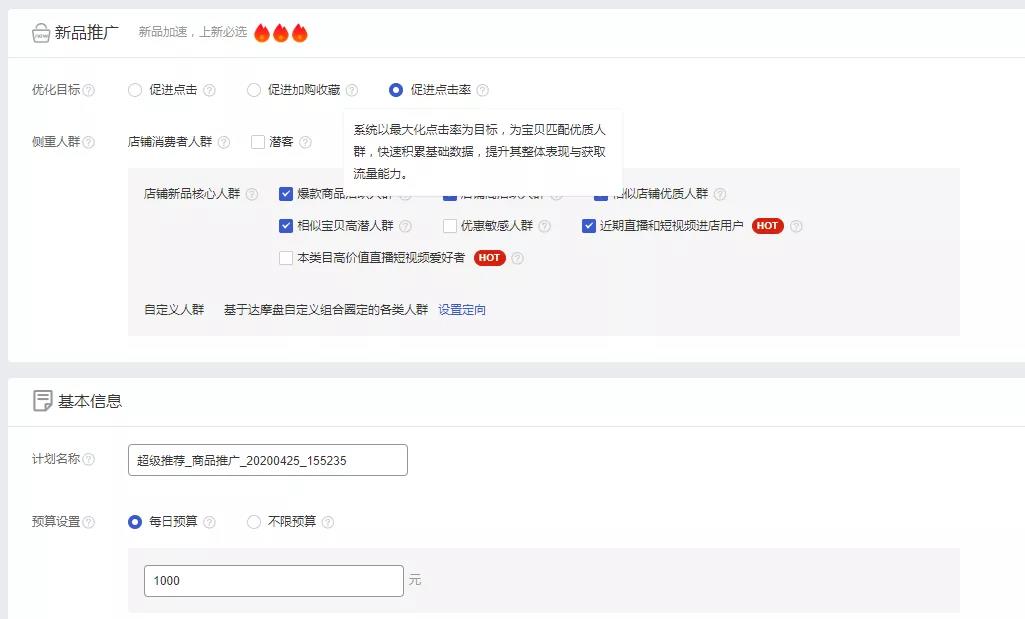The width and height of the screenshot is (1025, 619).
Task: Enable 本类目高价值直播短视频爱好者 checkbox
Action: point(286,258)
